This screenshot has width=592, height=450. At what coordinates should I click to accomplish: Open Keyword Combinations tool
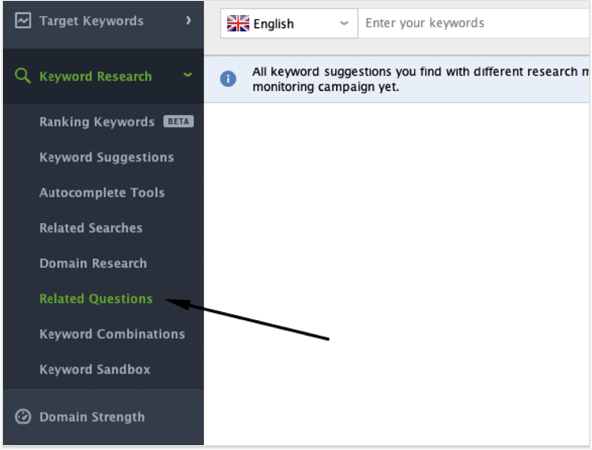112,334
